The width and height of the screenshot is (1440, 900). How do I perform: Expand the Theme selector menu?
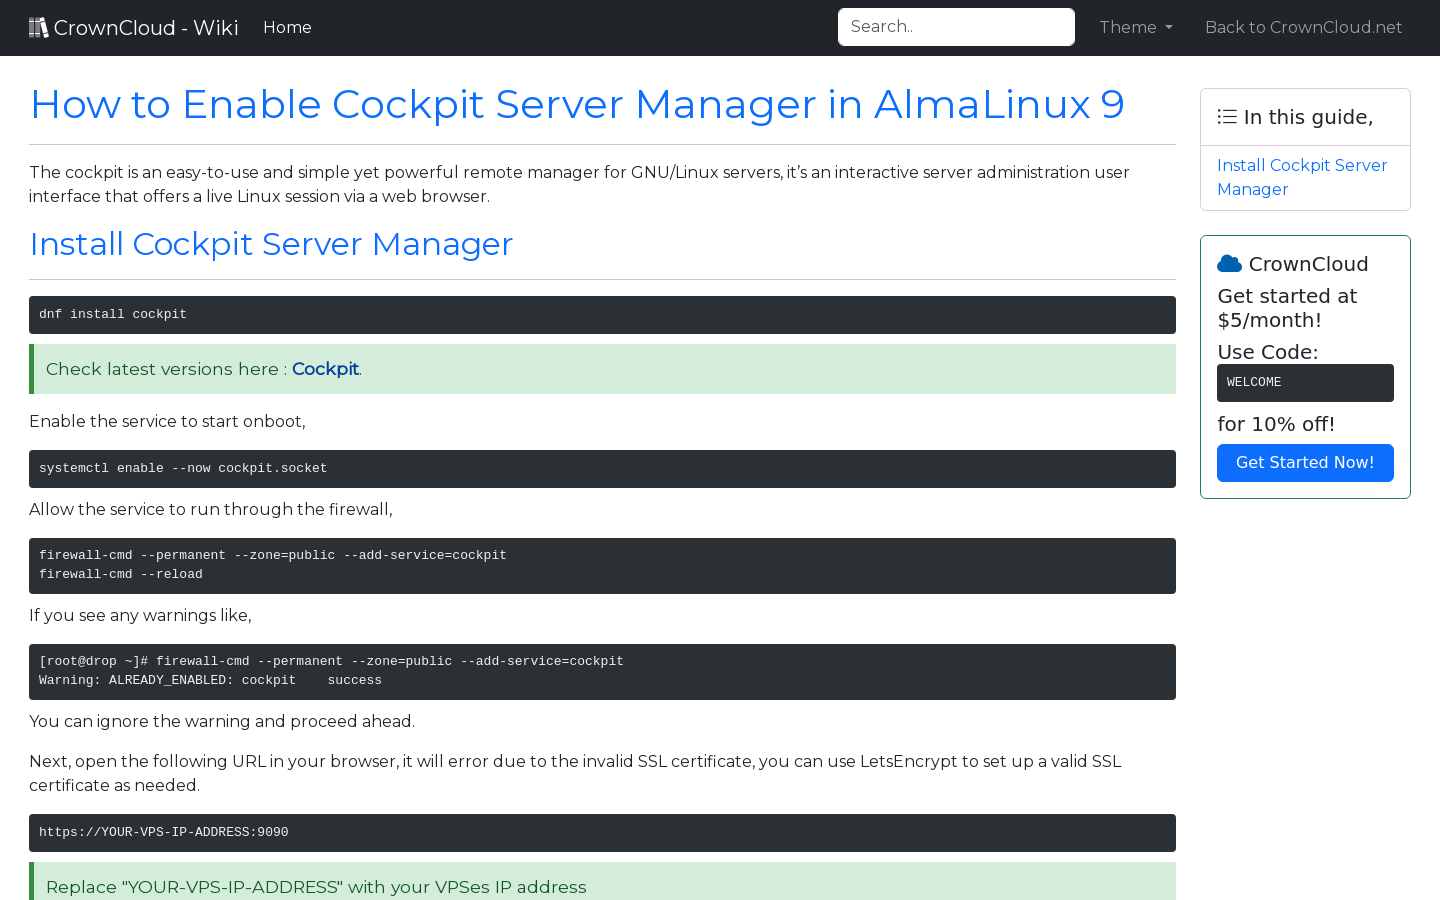point(1135,27)
